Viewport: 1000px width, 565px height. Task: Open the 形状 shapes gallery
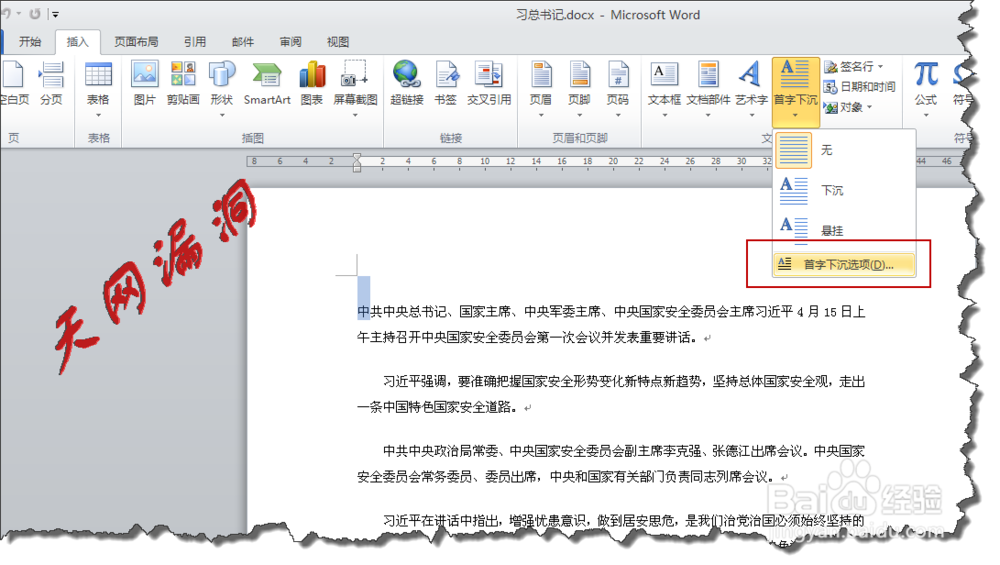click(221, 89)
